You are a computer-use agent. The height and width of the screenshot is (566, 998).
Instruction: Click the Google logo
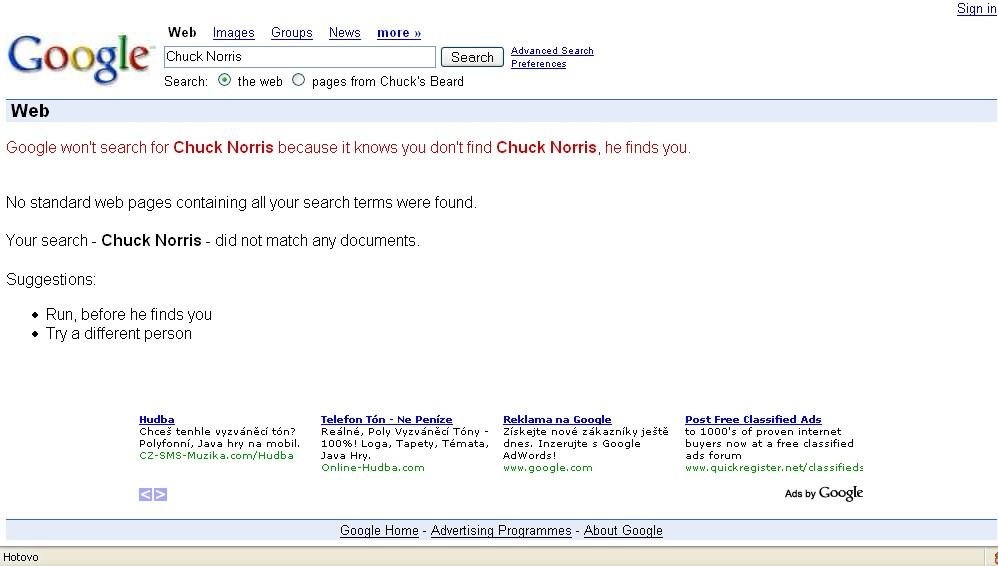coord(80,58)
